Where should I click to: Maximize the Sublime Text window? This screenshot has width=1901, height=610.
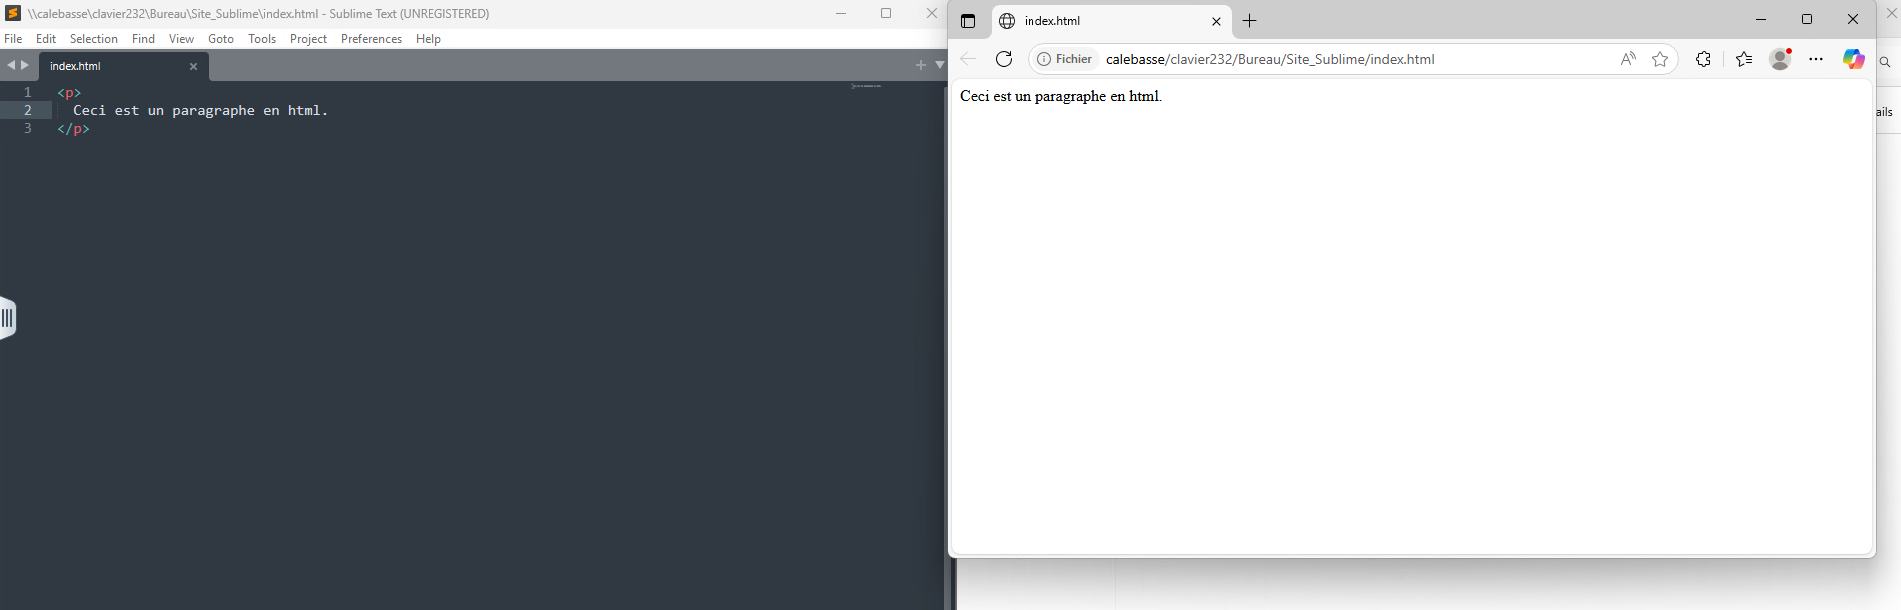click(886, 14)
